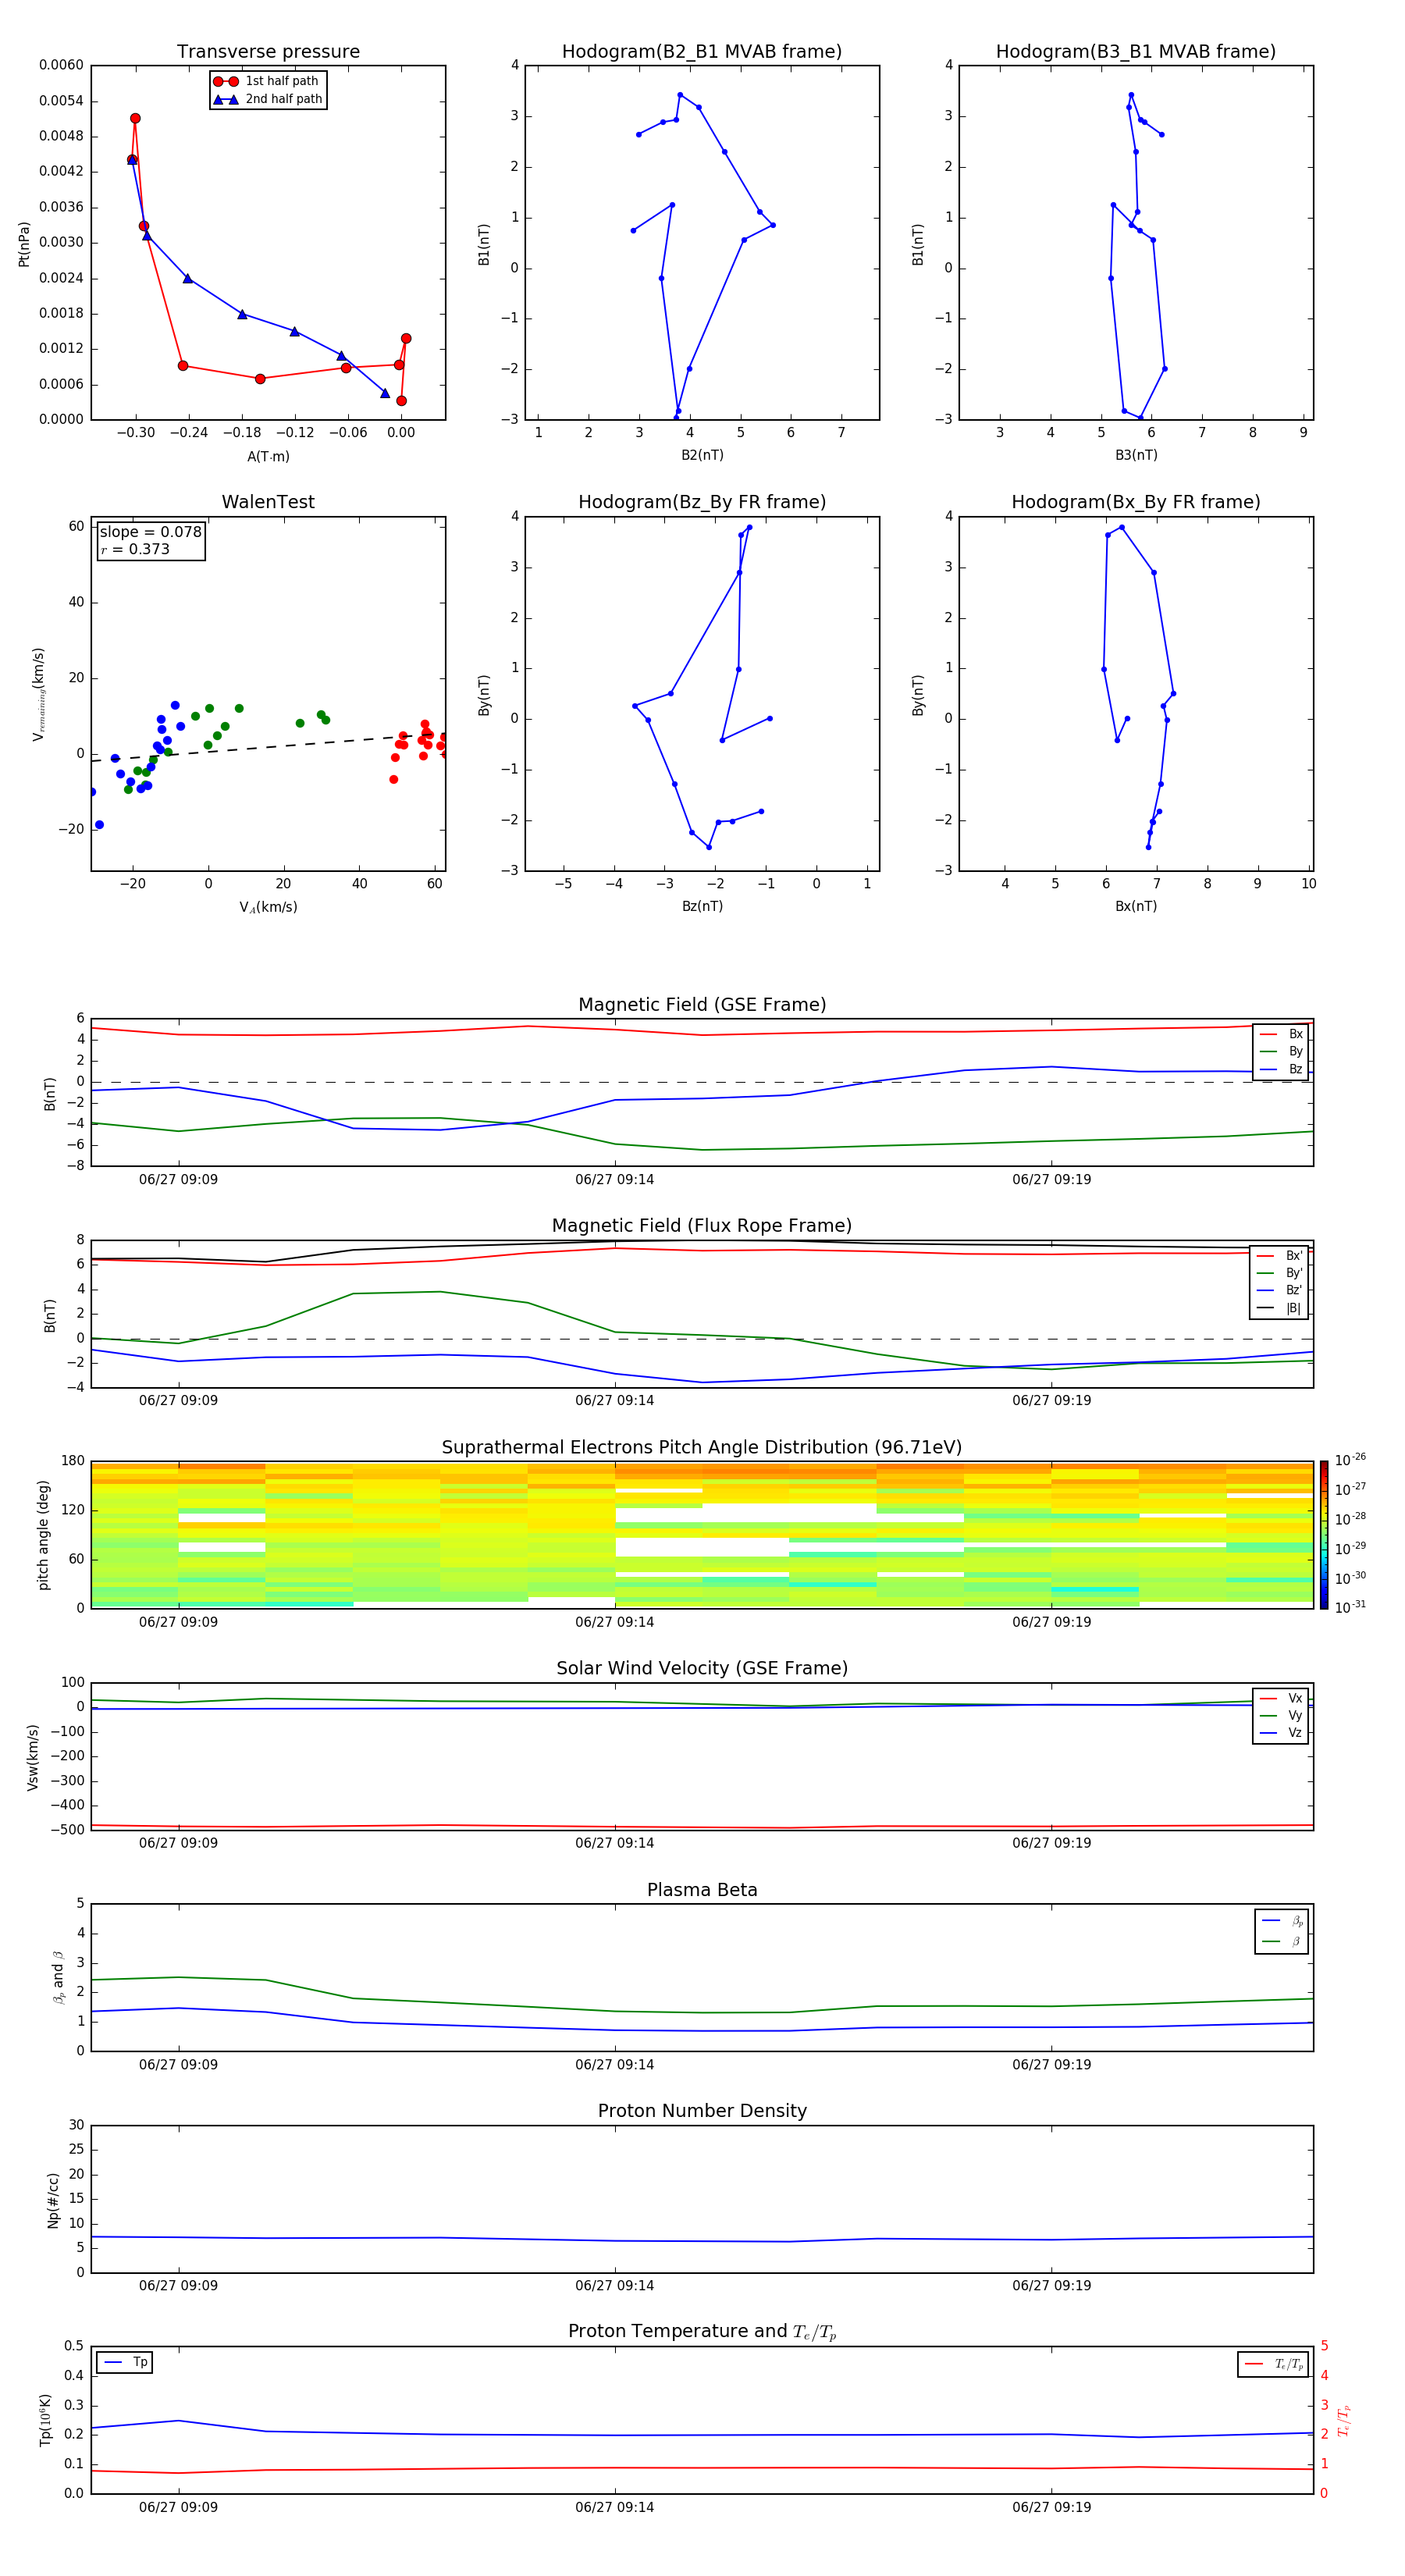The height and width of the screenshot is (2576, 1405).
Task: Click the 'Tp(10^6K)' y-axis label
Action: pos(45,2420)
